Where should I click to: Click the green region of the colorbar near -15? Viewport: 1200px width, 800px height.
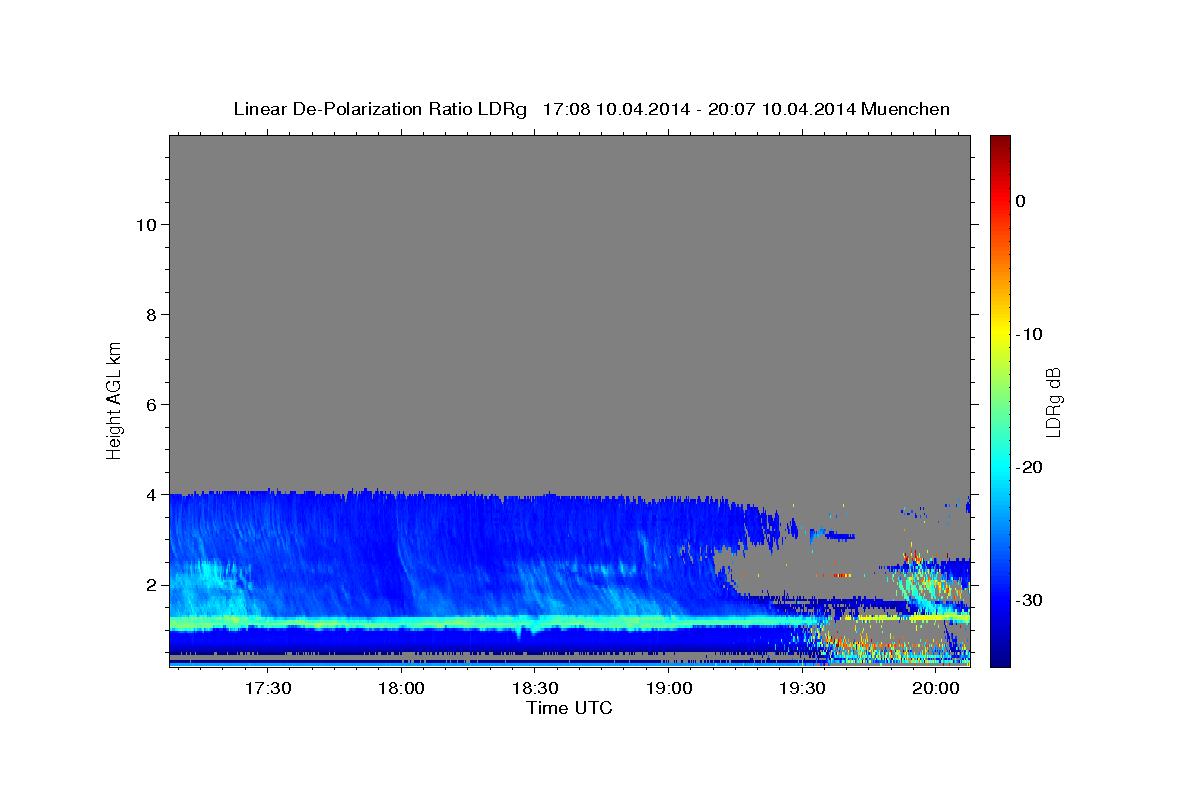point(1000,400)
